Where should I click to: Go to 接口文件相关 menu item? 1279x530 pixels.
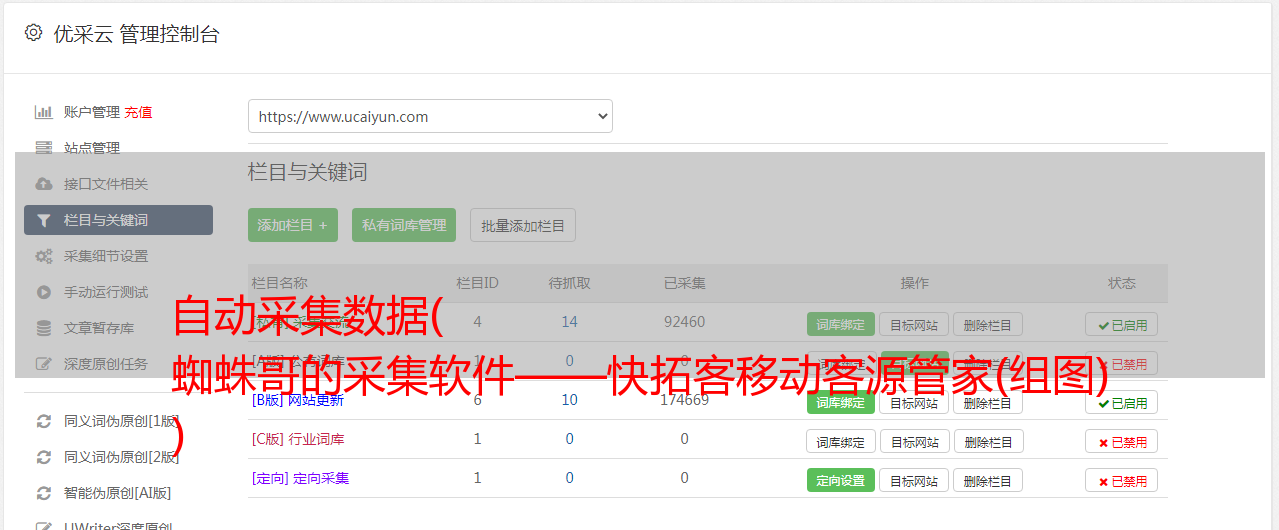106,184
